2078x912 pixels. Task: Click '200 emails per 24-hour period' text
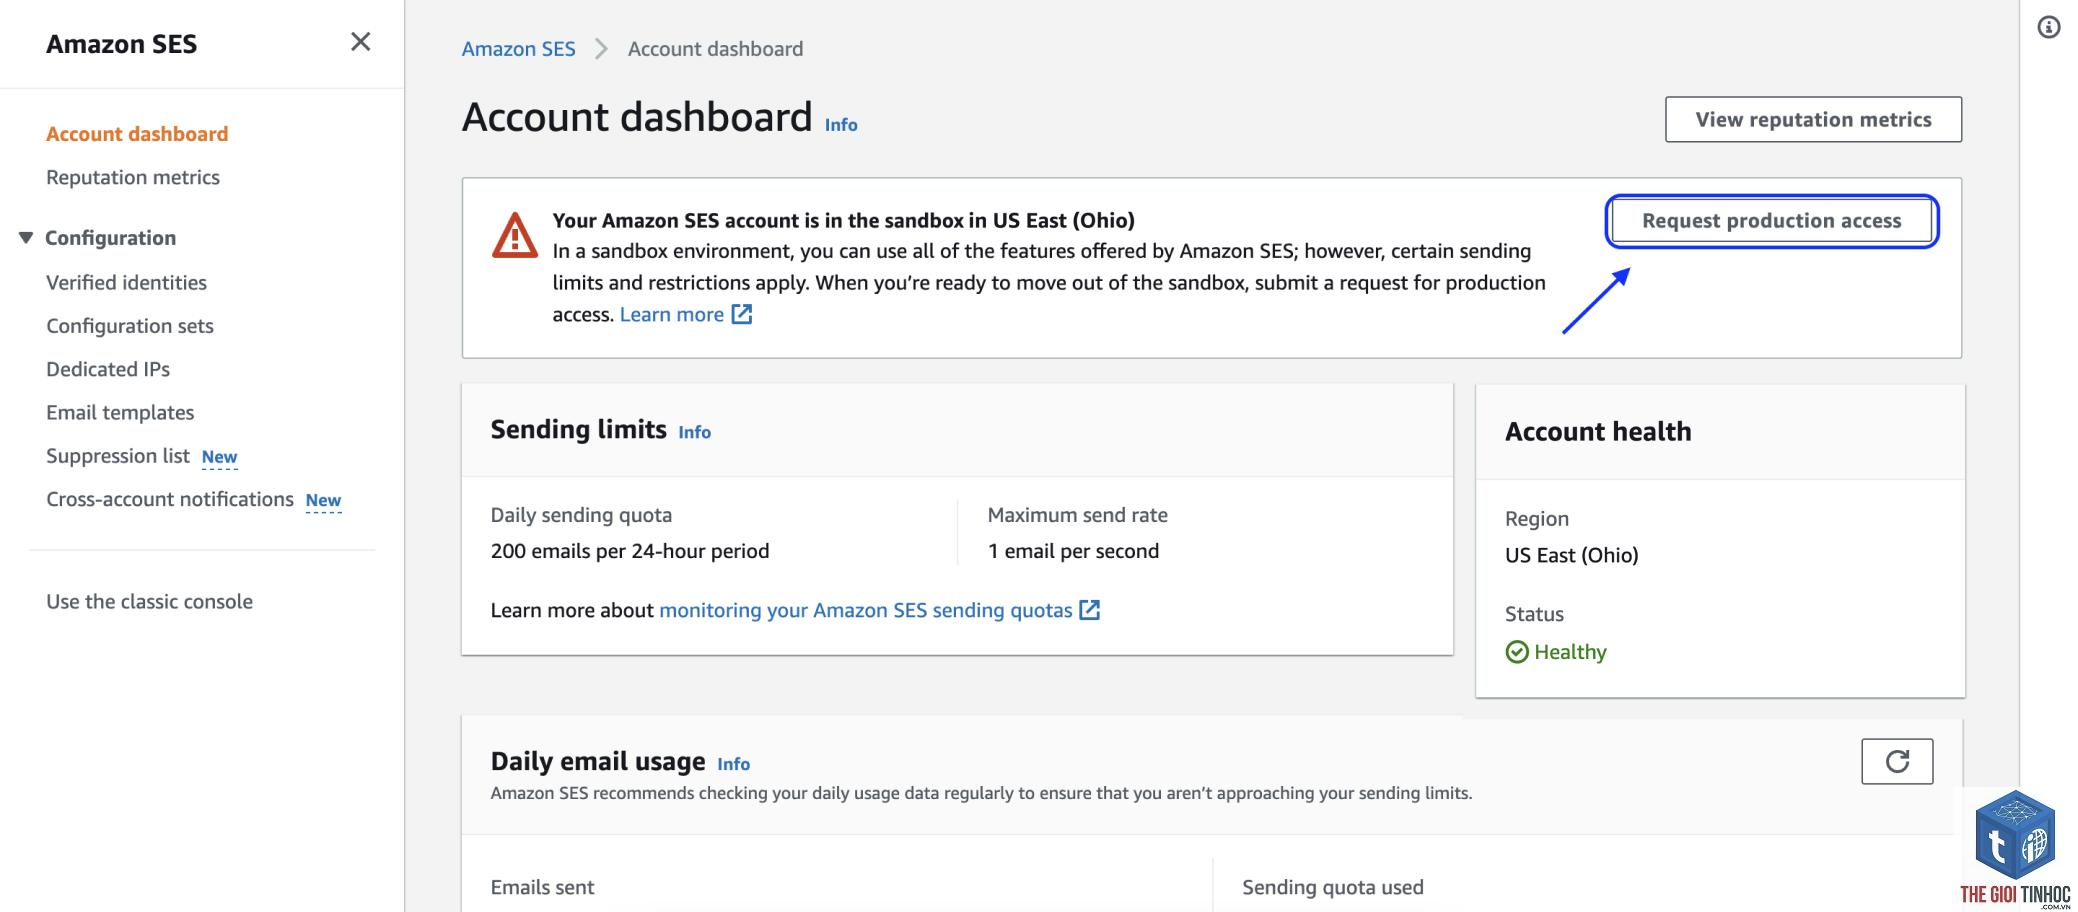(630, 551)
